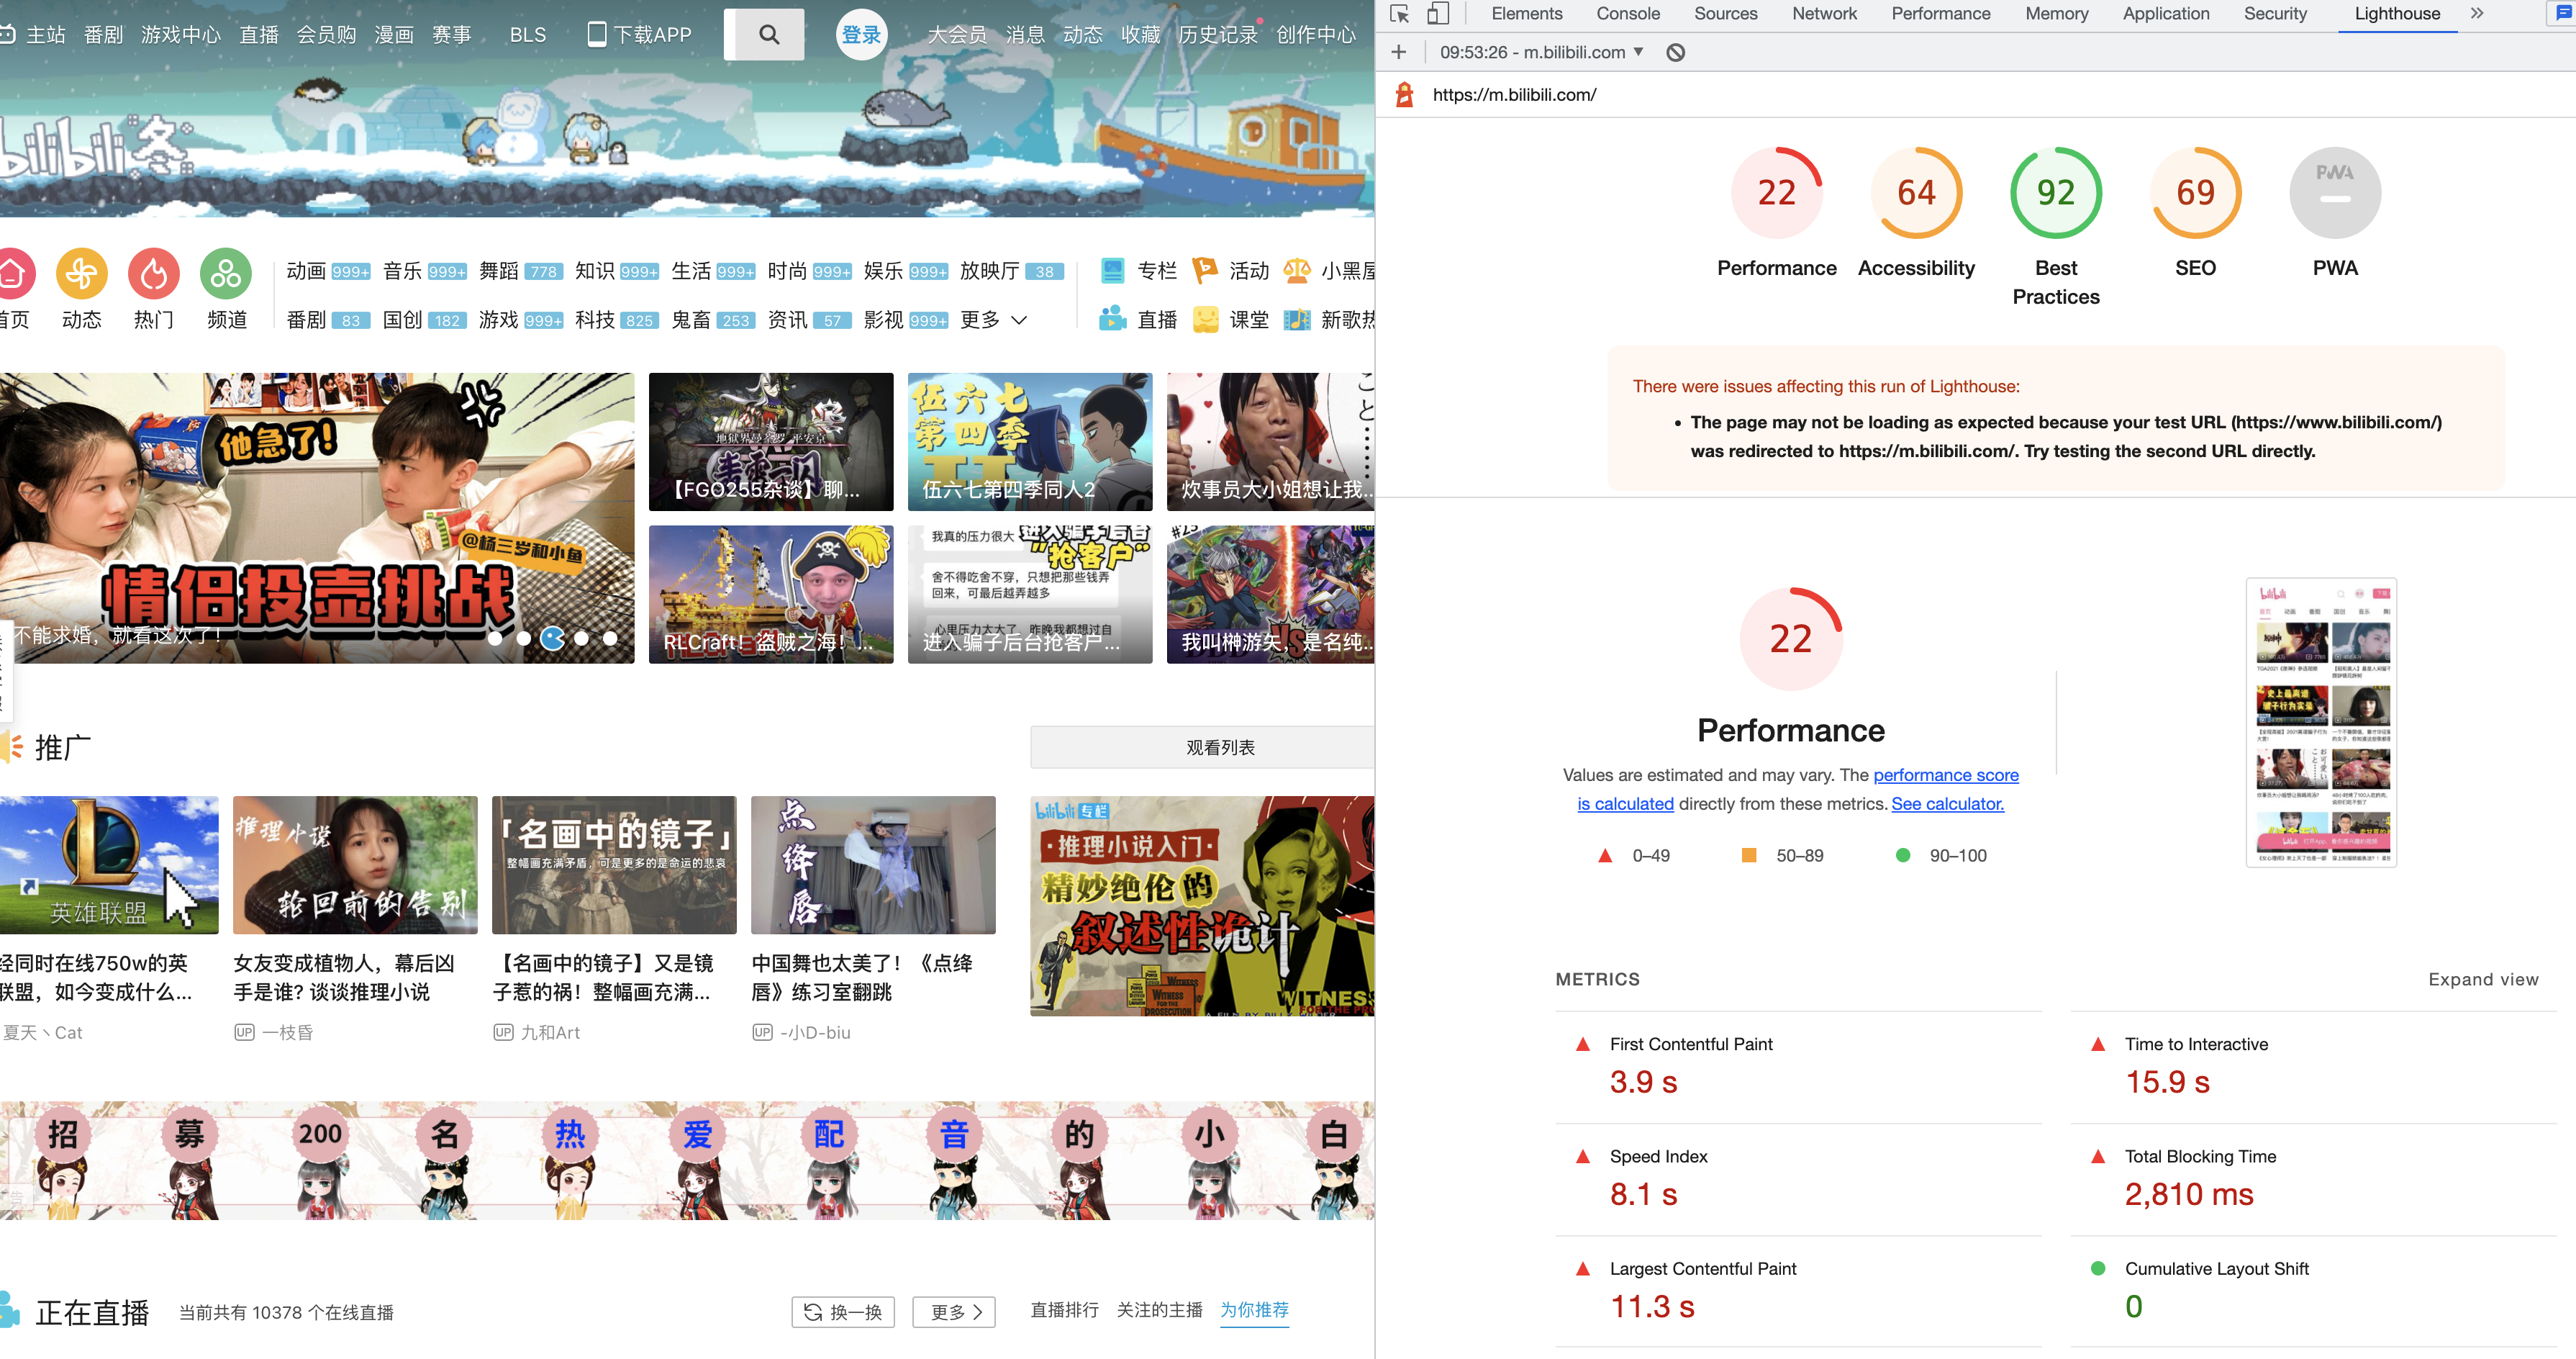The image size is (2576, 1359).
Task: Switch to the Network tab
Action: tap(1823, 14)
